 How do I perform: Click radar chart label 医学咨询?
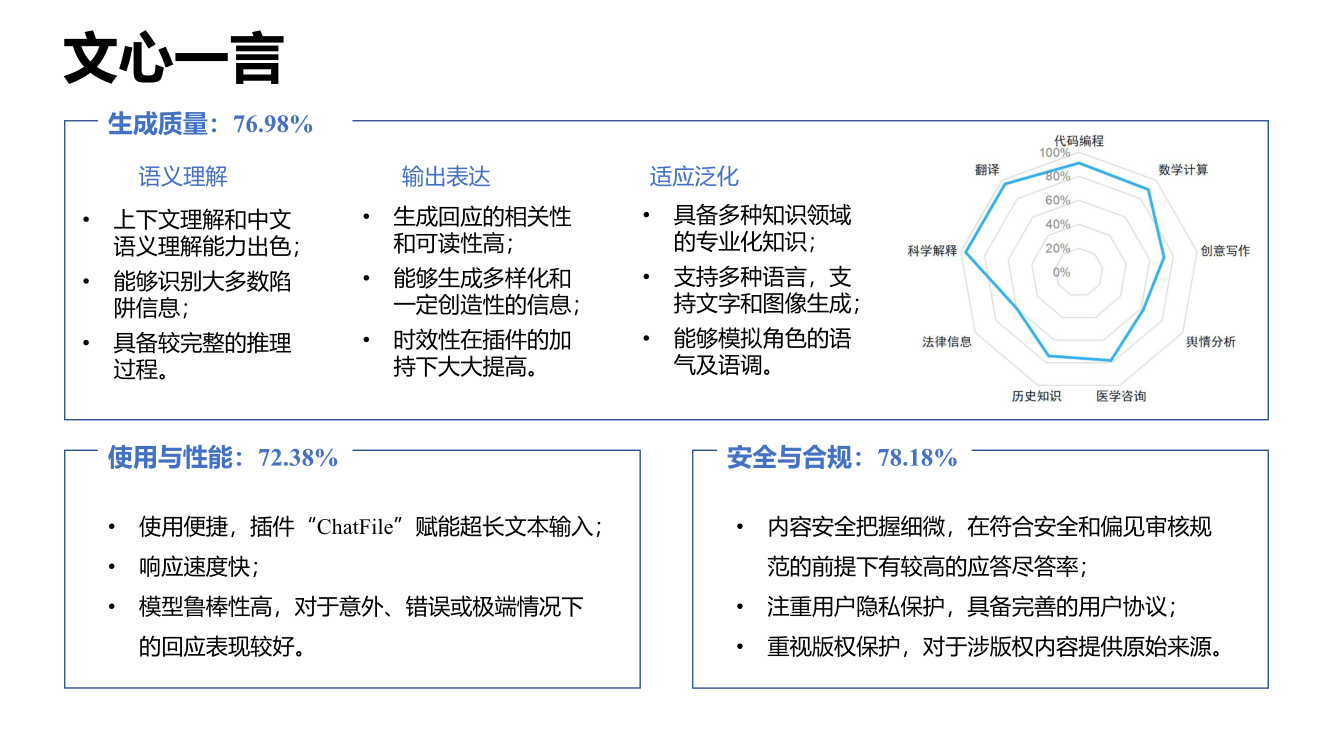click(x=1121, y=397)
